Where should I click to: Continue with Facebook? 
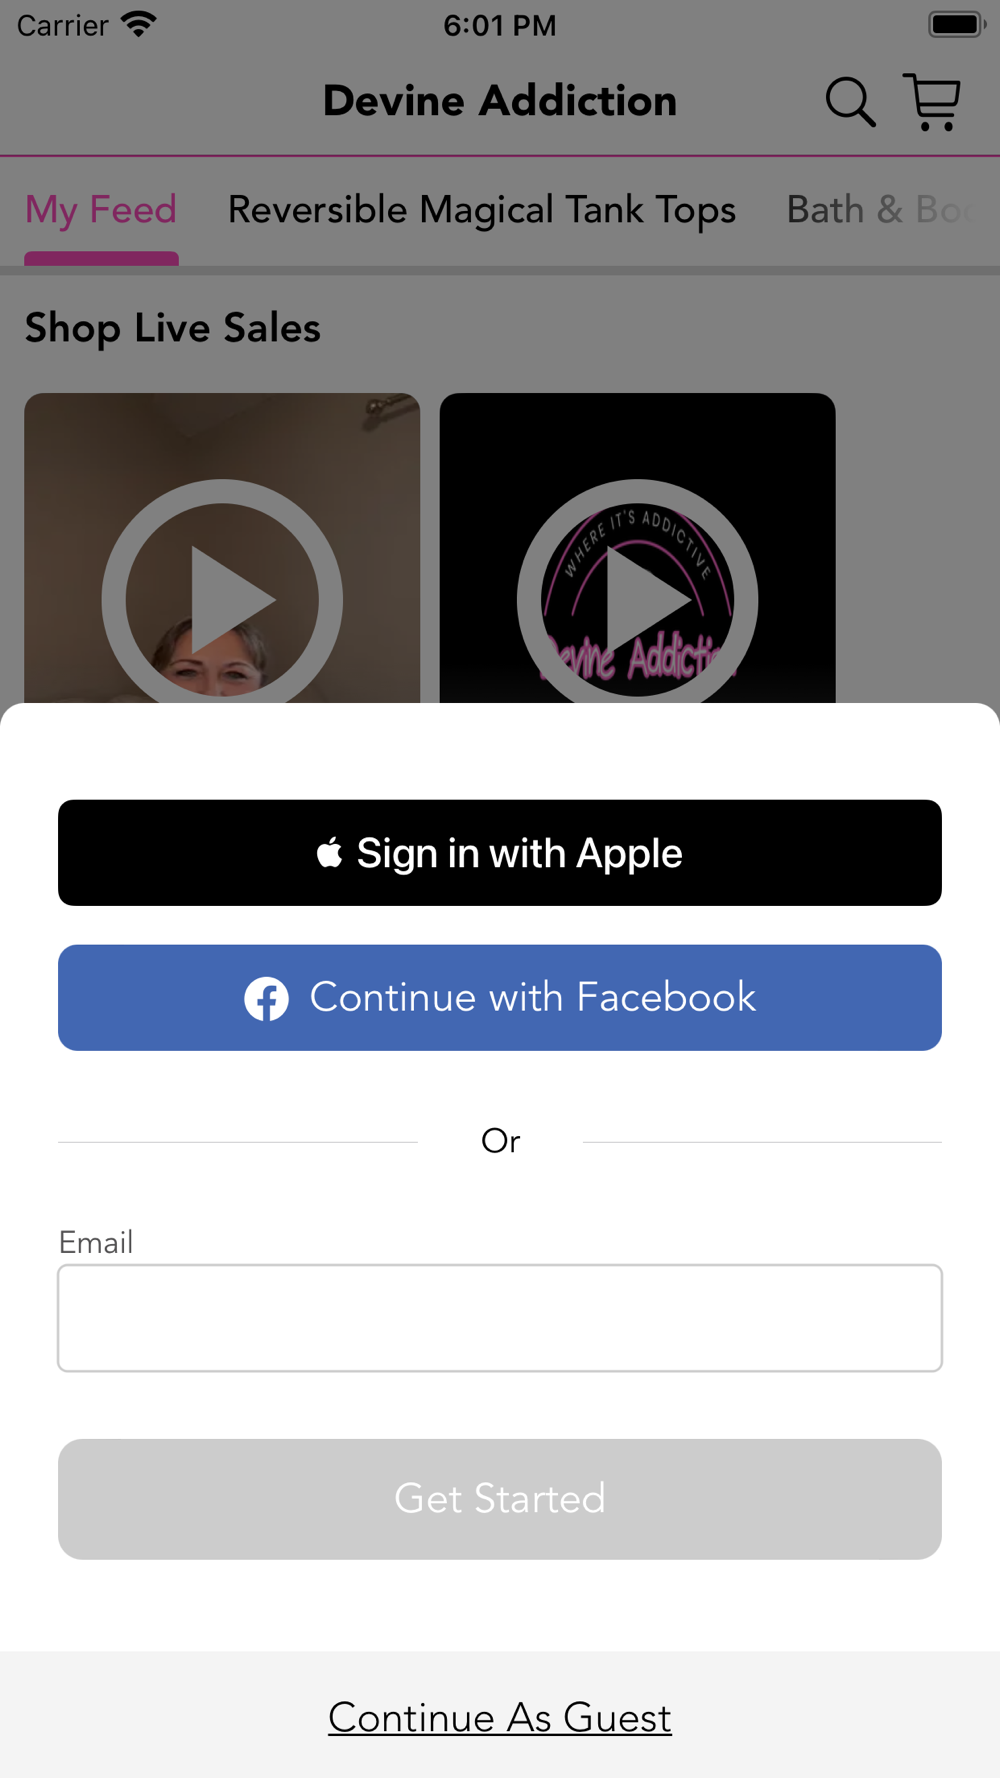click(x=500, y=998)
